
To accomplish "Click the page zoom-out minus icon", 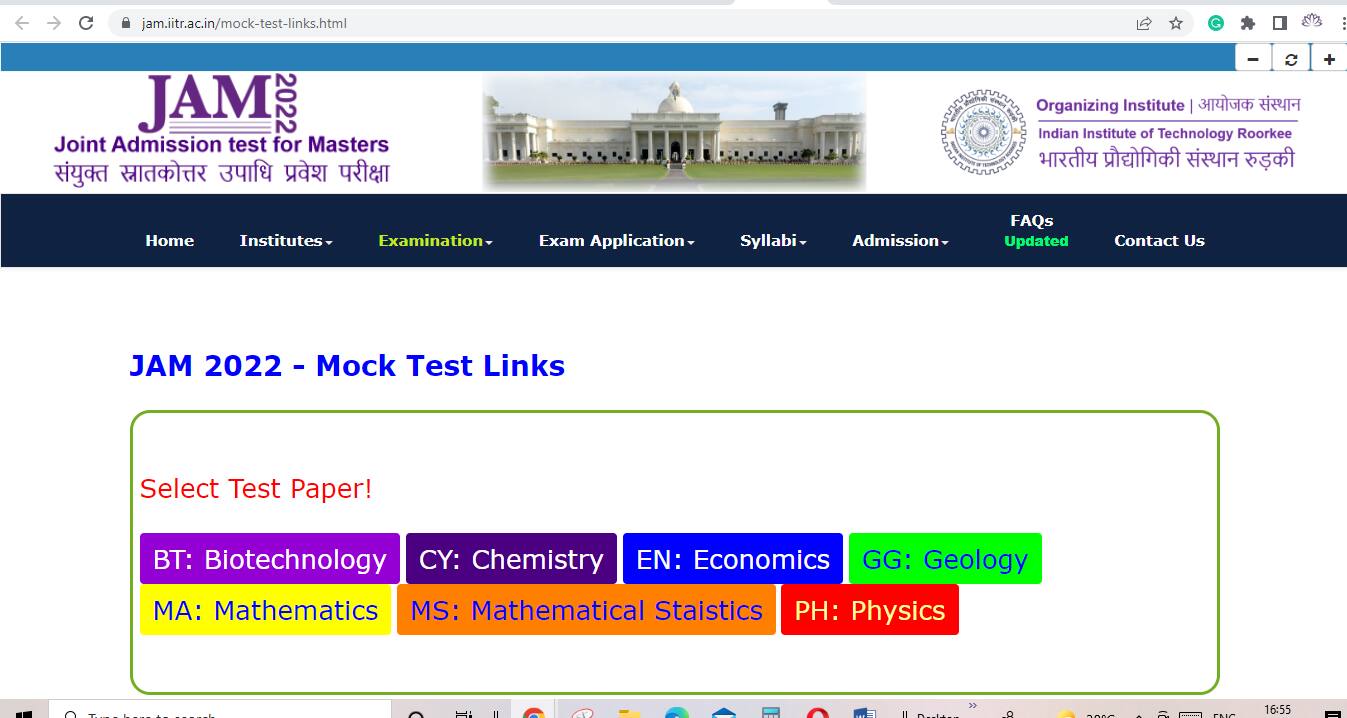I will 1253,57.
